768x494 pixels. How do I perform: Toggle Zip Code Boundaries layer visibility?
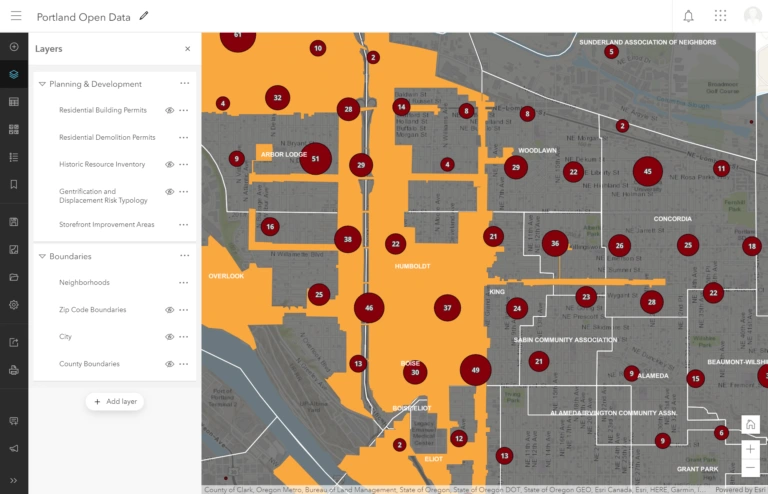pos(169,310)
